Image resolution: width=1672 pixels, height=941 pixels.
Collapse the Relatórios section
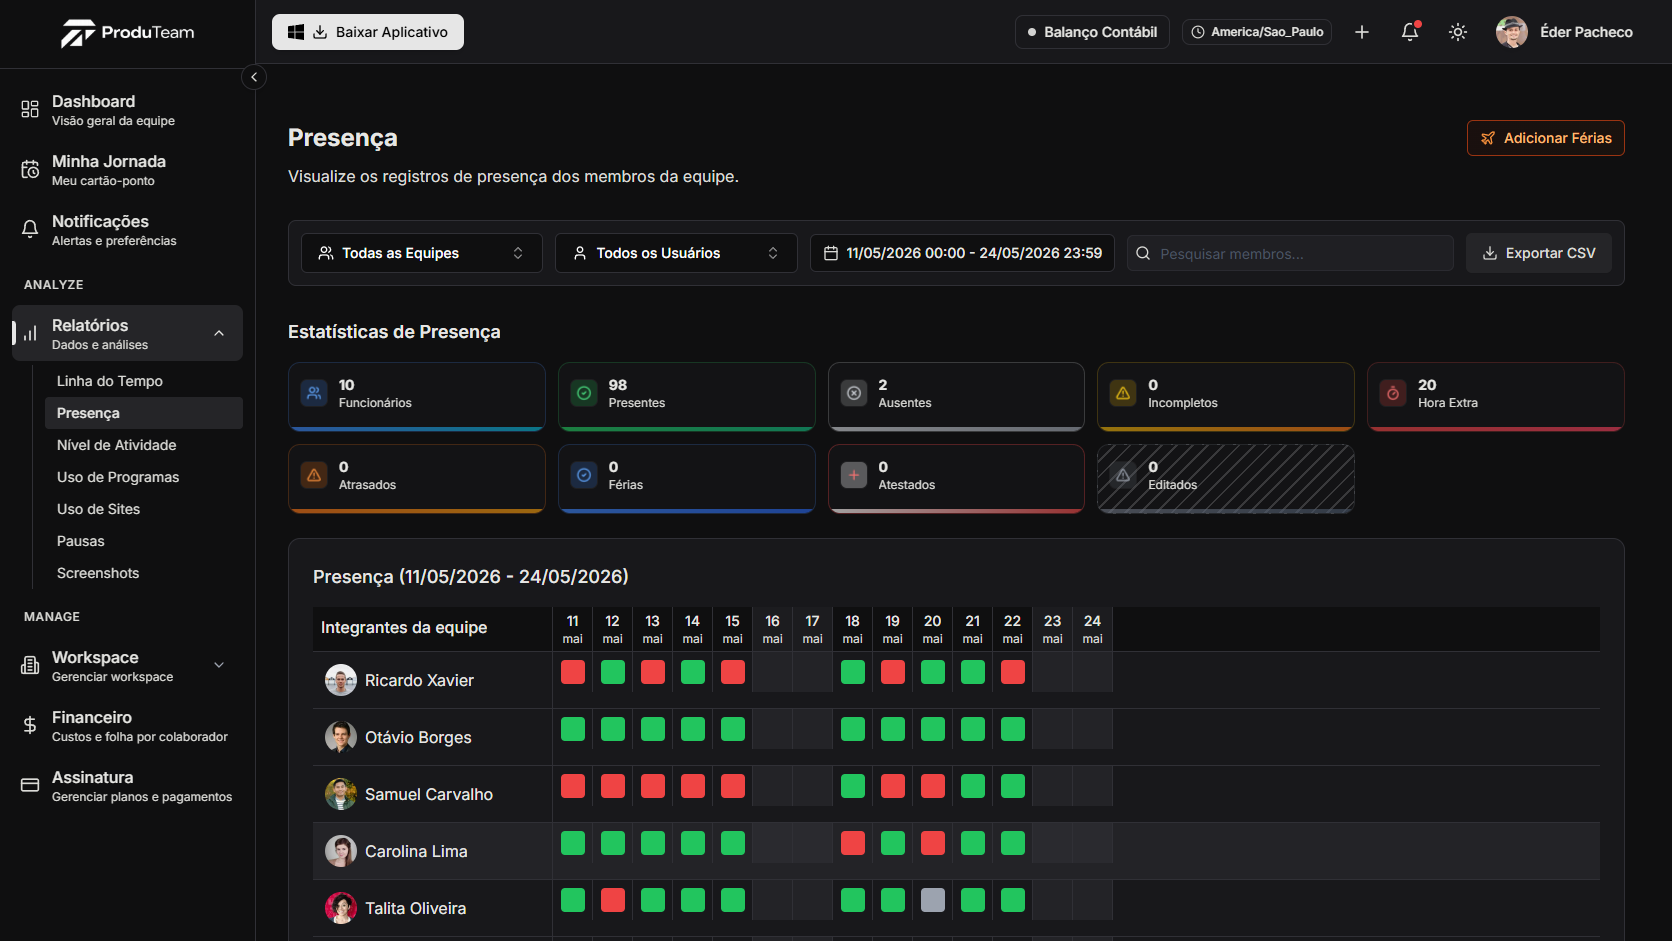127,333
